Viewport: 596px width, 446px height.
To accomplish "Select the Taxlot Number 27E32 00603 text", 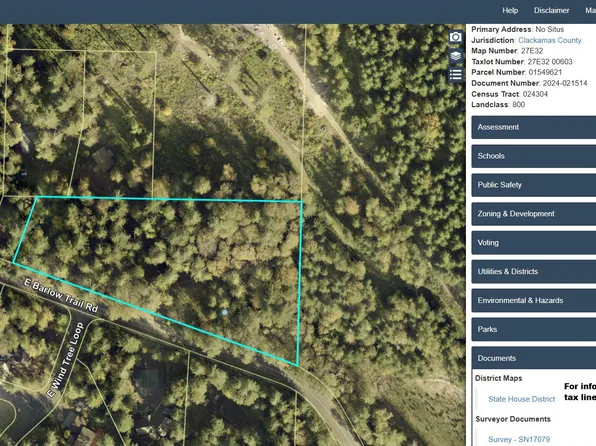I will click(x=522, y=62).
